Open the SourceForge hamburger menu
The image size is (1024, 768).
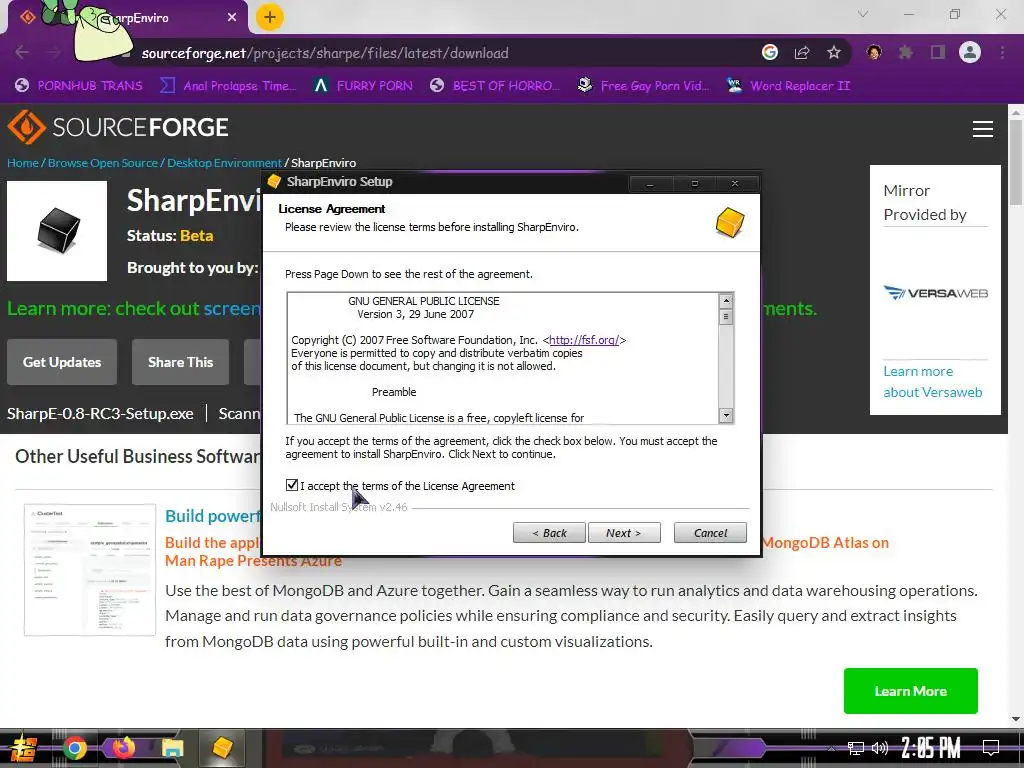(x=982, y=129)
